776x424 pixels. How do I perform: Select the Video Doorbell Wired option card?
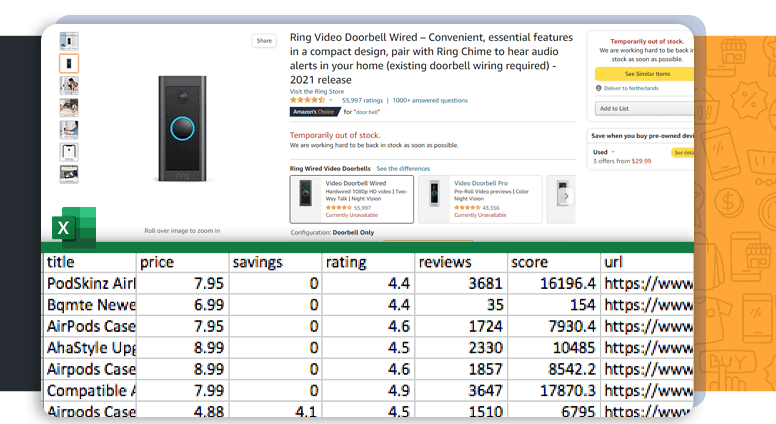click(x=352, y=199)
